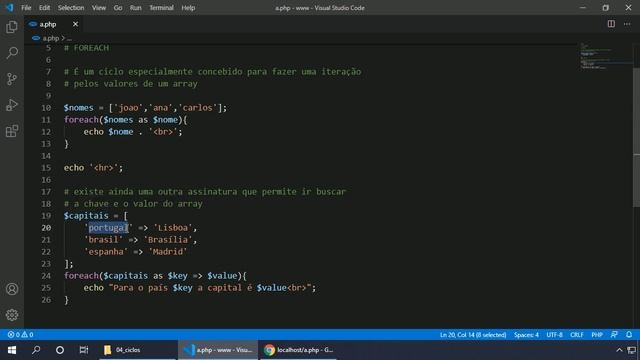
Task: Open the Go menu
Action: [118, 8]
